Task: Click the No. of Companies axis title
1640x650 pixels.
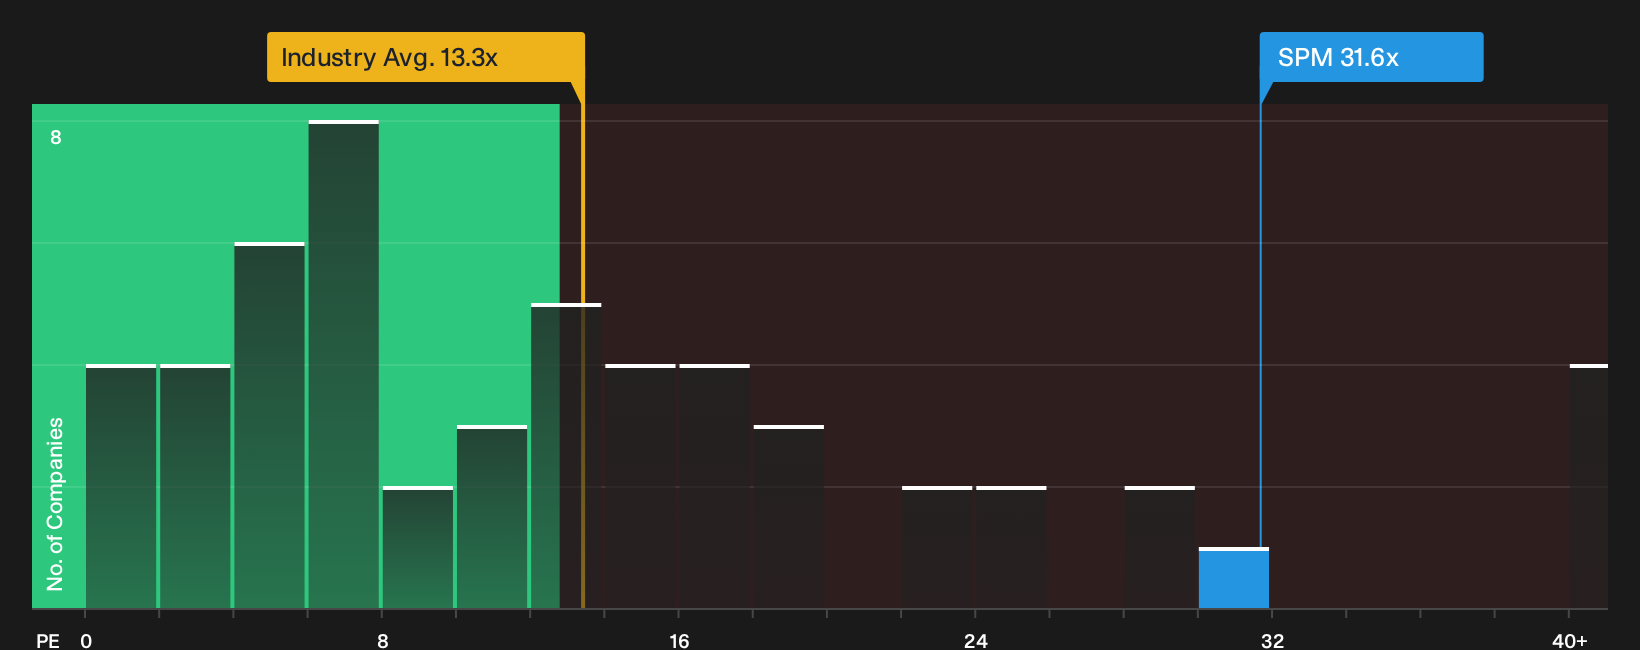Action: (55, 503)
